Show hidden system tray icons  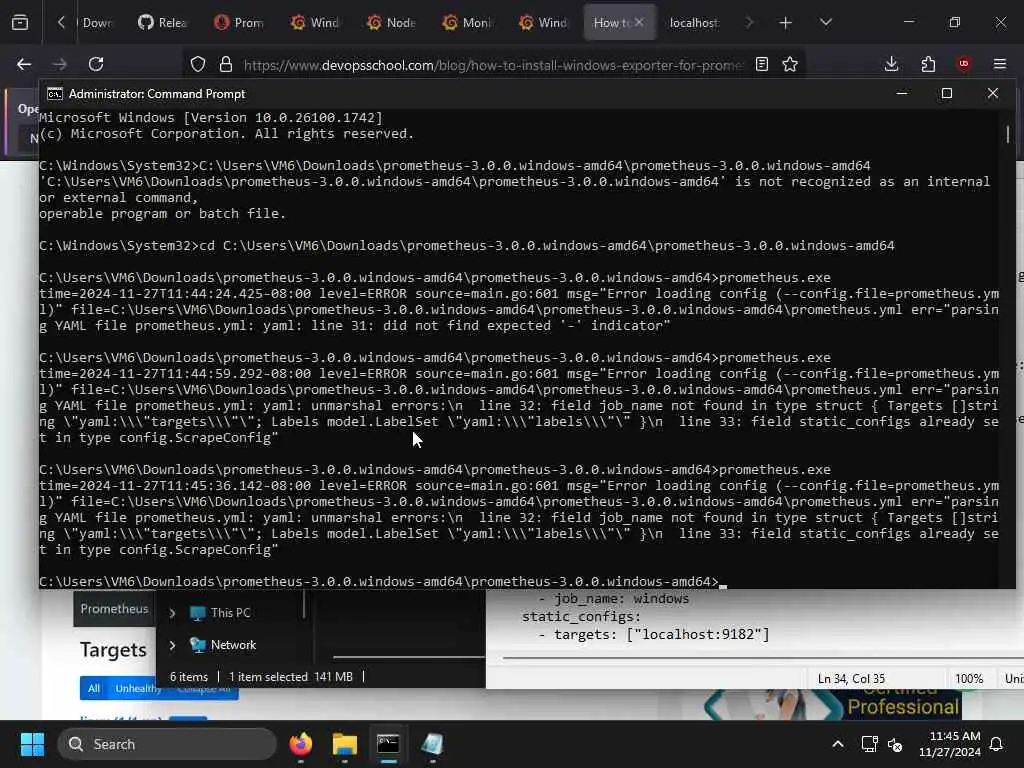pyautogui.click(x=838, y=744)
